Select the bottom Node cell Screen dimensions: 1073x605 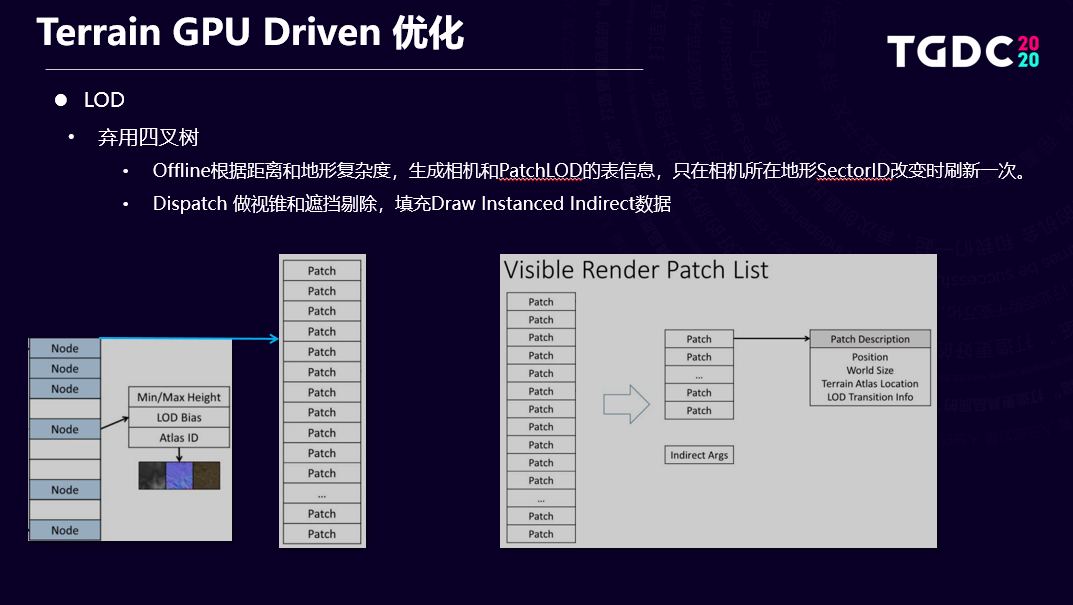point(65,530)
